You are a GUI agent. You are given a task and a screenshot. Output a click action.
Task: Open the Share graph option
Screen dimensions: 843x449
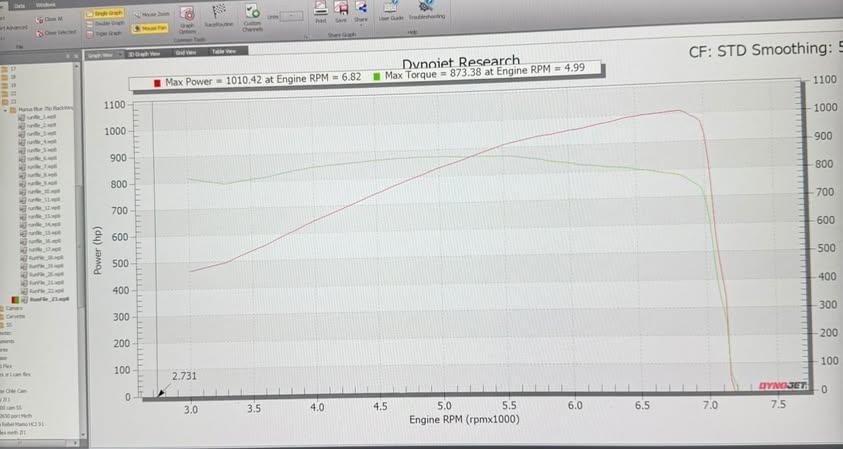point(361,13)
